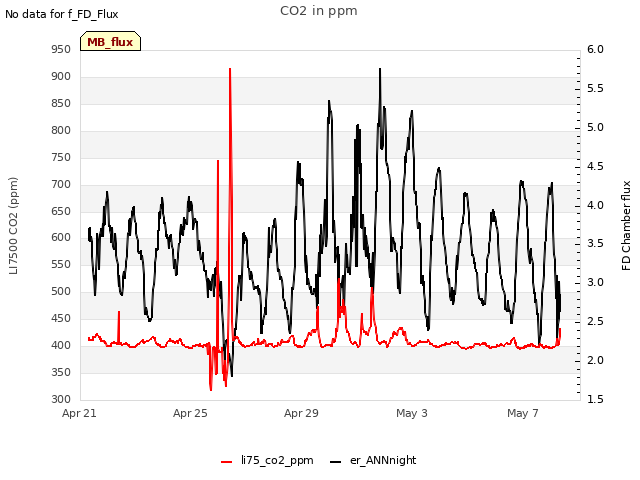Click the 300 left axis value
Screen dimensions: 640x480
coord(61,399)
